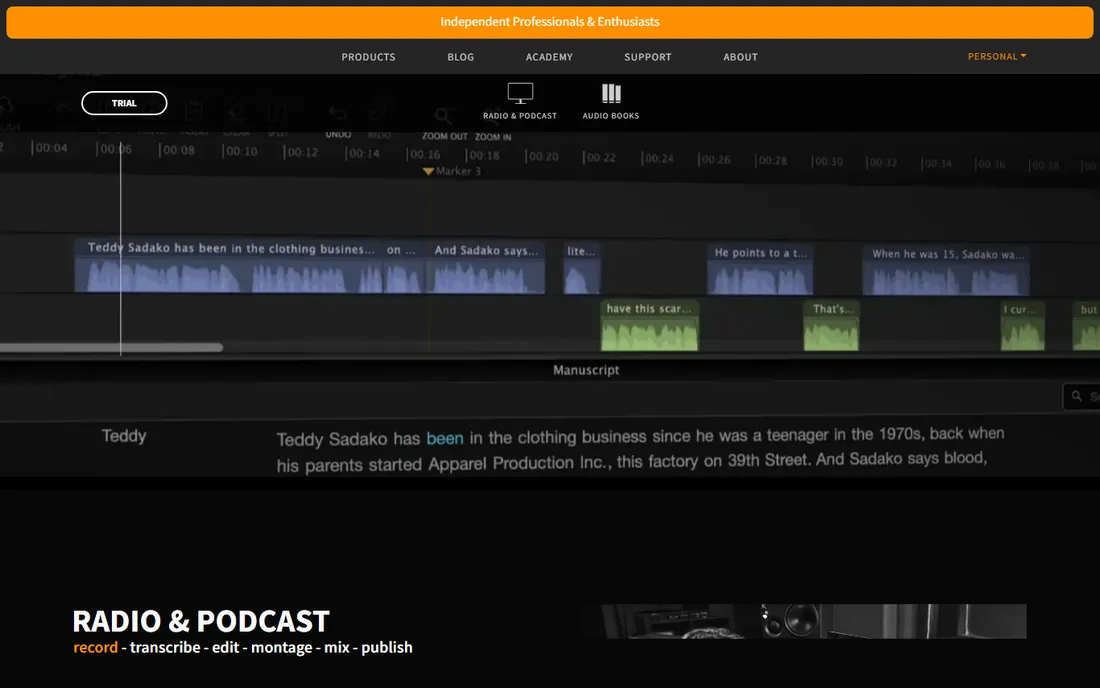The image size is (1100, 688).
Task: Click the speaker name 'Teddy'
Action: 124,436
